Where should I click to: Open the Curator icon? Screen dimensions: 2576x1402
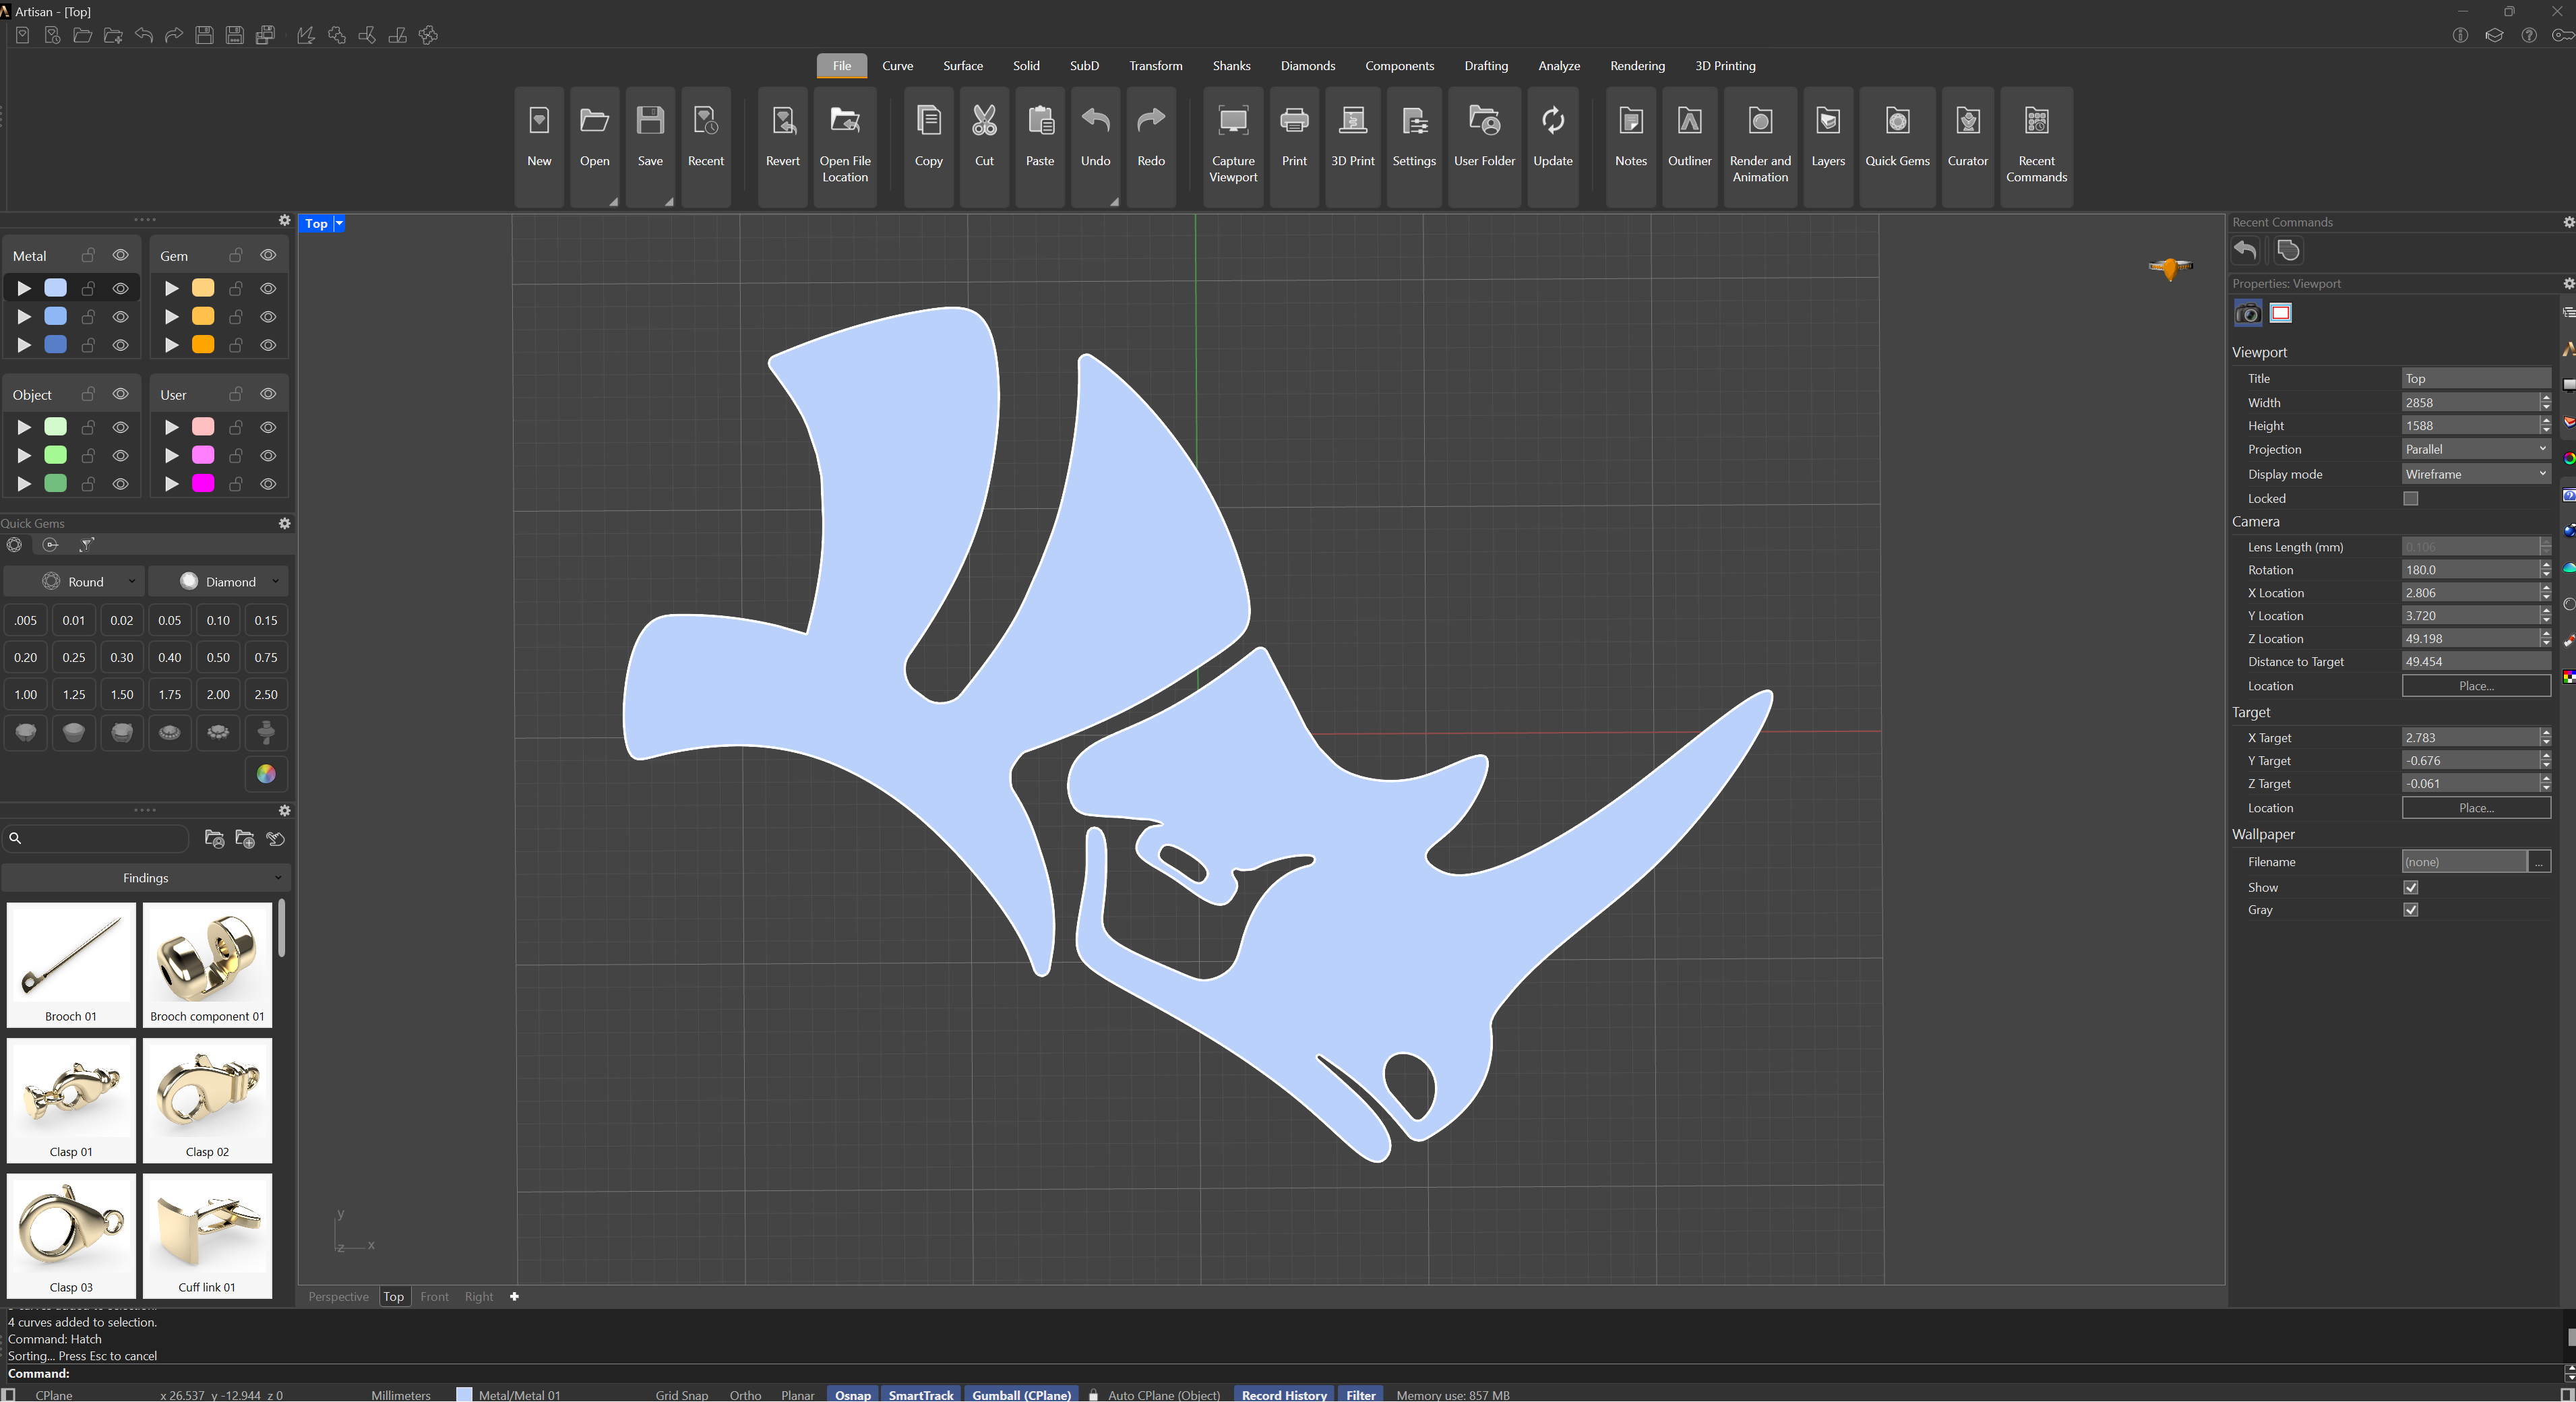click(x=1968, y=122)
